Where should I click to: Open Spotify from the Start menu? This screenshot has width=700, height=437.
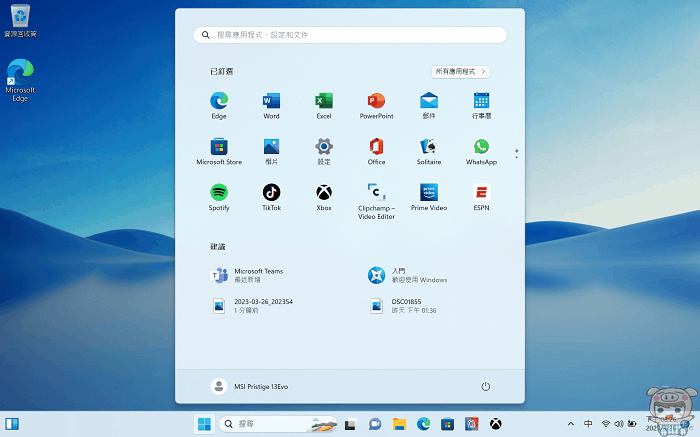point(219,197)
